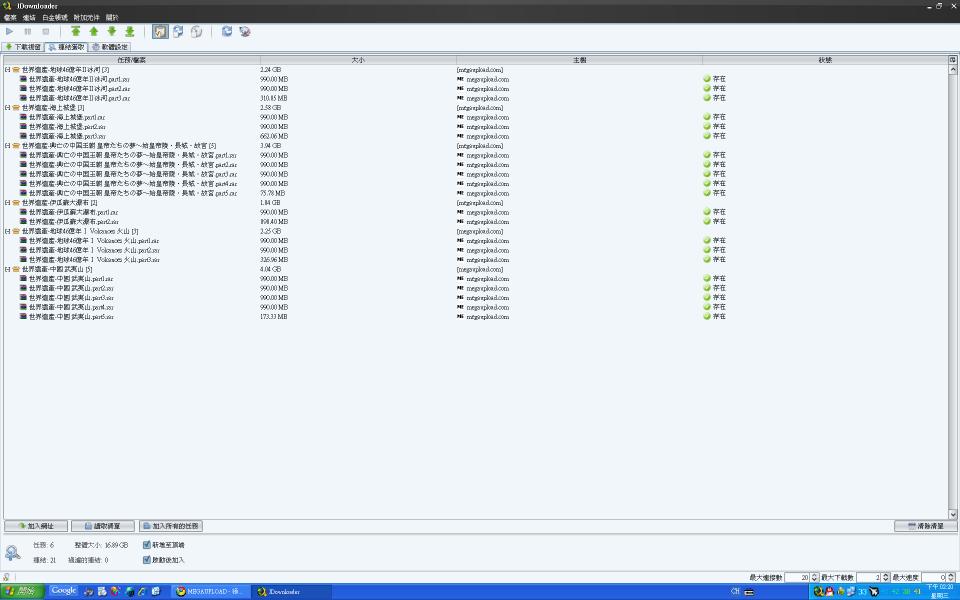The height and width of the screenshot is (600, 960).
Task: Click the Pause downloads icon
Action: (28, 31)
